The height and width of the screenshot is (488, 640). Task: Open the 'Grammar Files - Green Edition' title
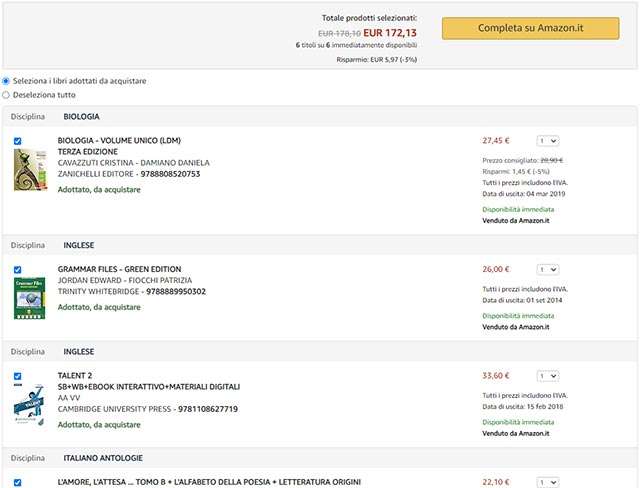coord(119,269)
